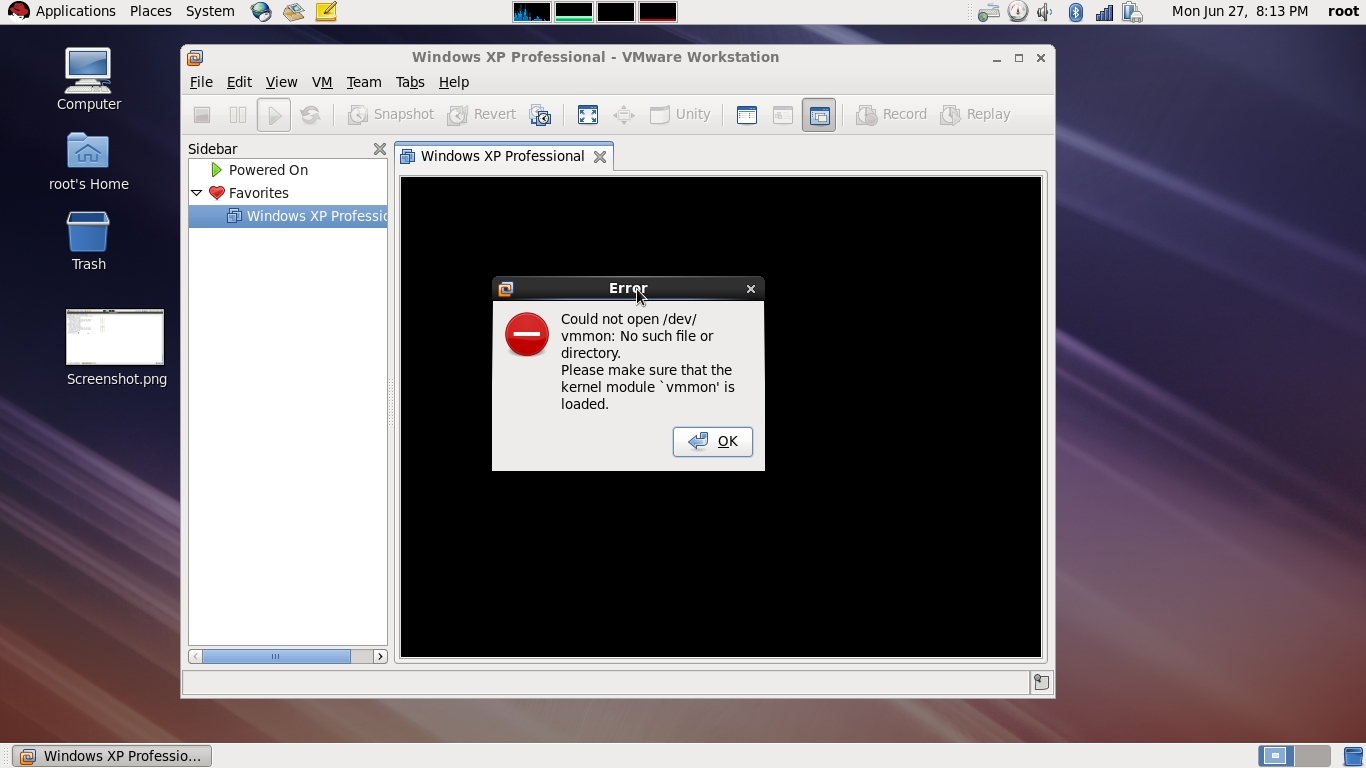Toggle the toolbar visibility icon

point(783,115)
